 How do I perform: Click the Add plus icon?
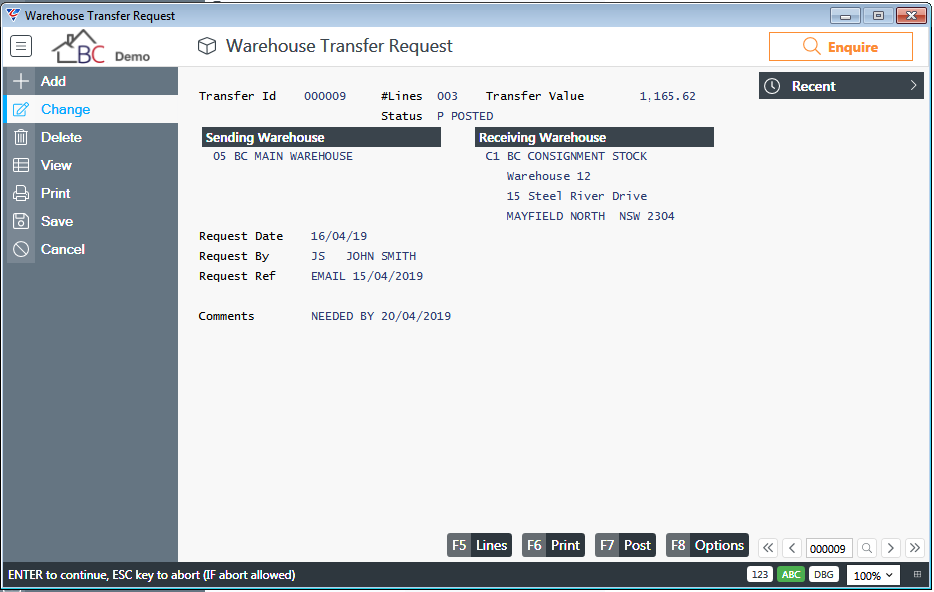21,81
